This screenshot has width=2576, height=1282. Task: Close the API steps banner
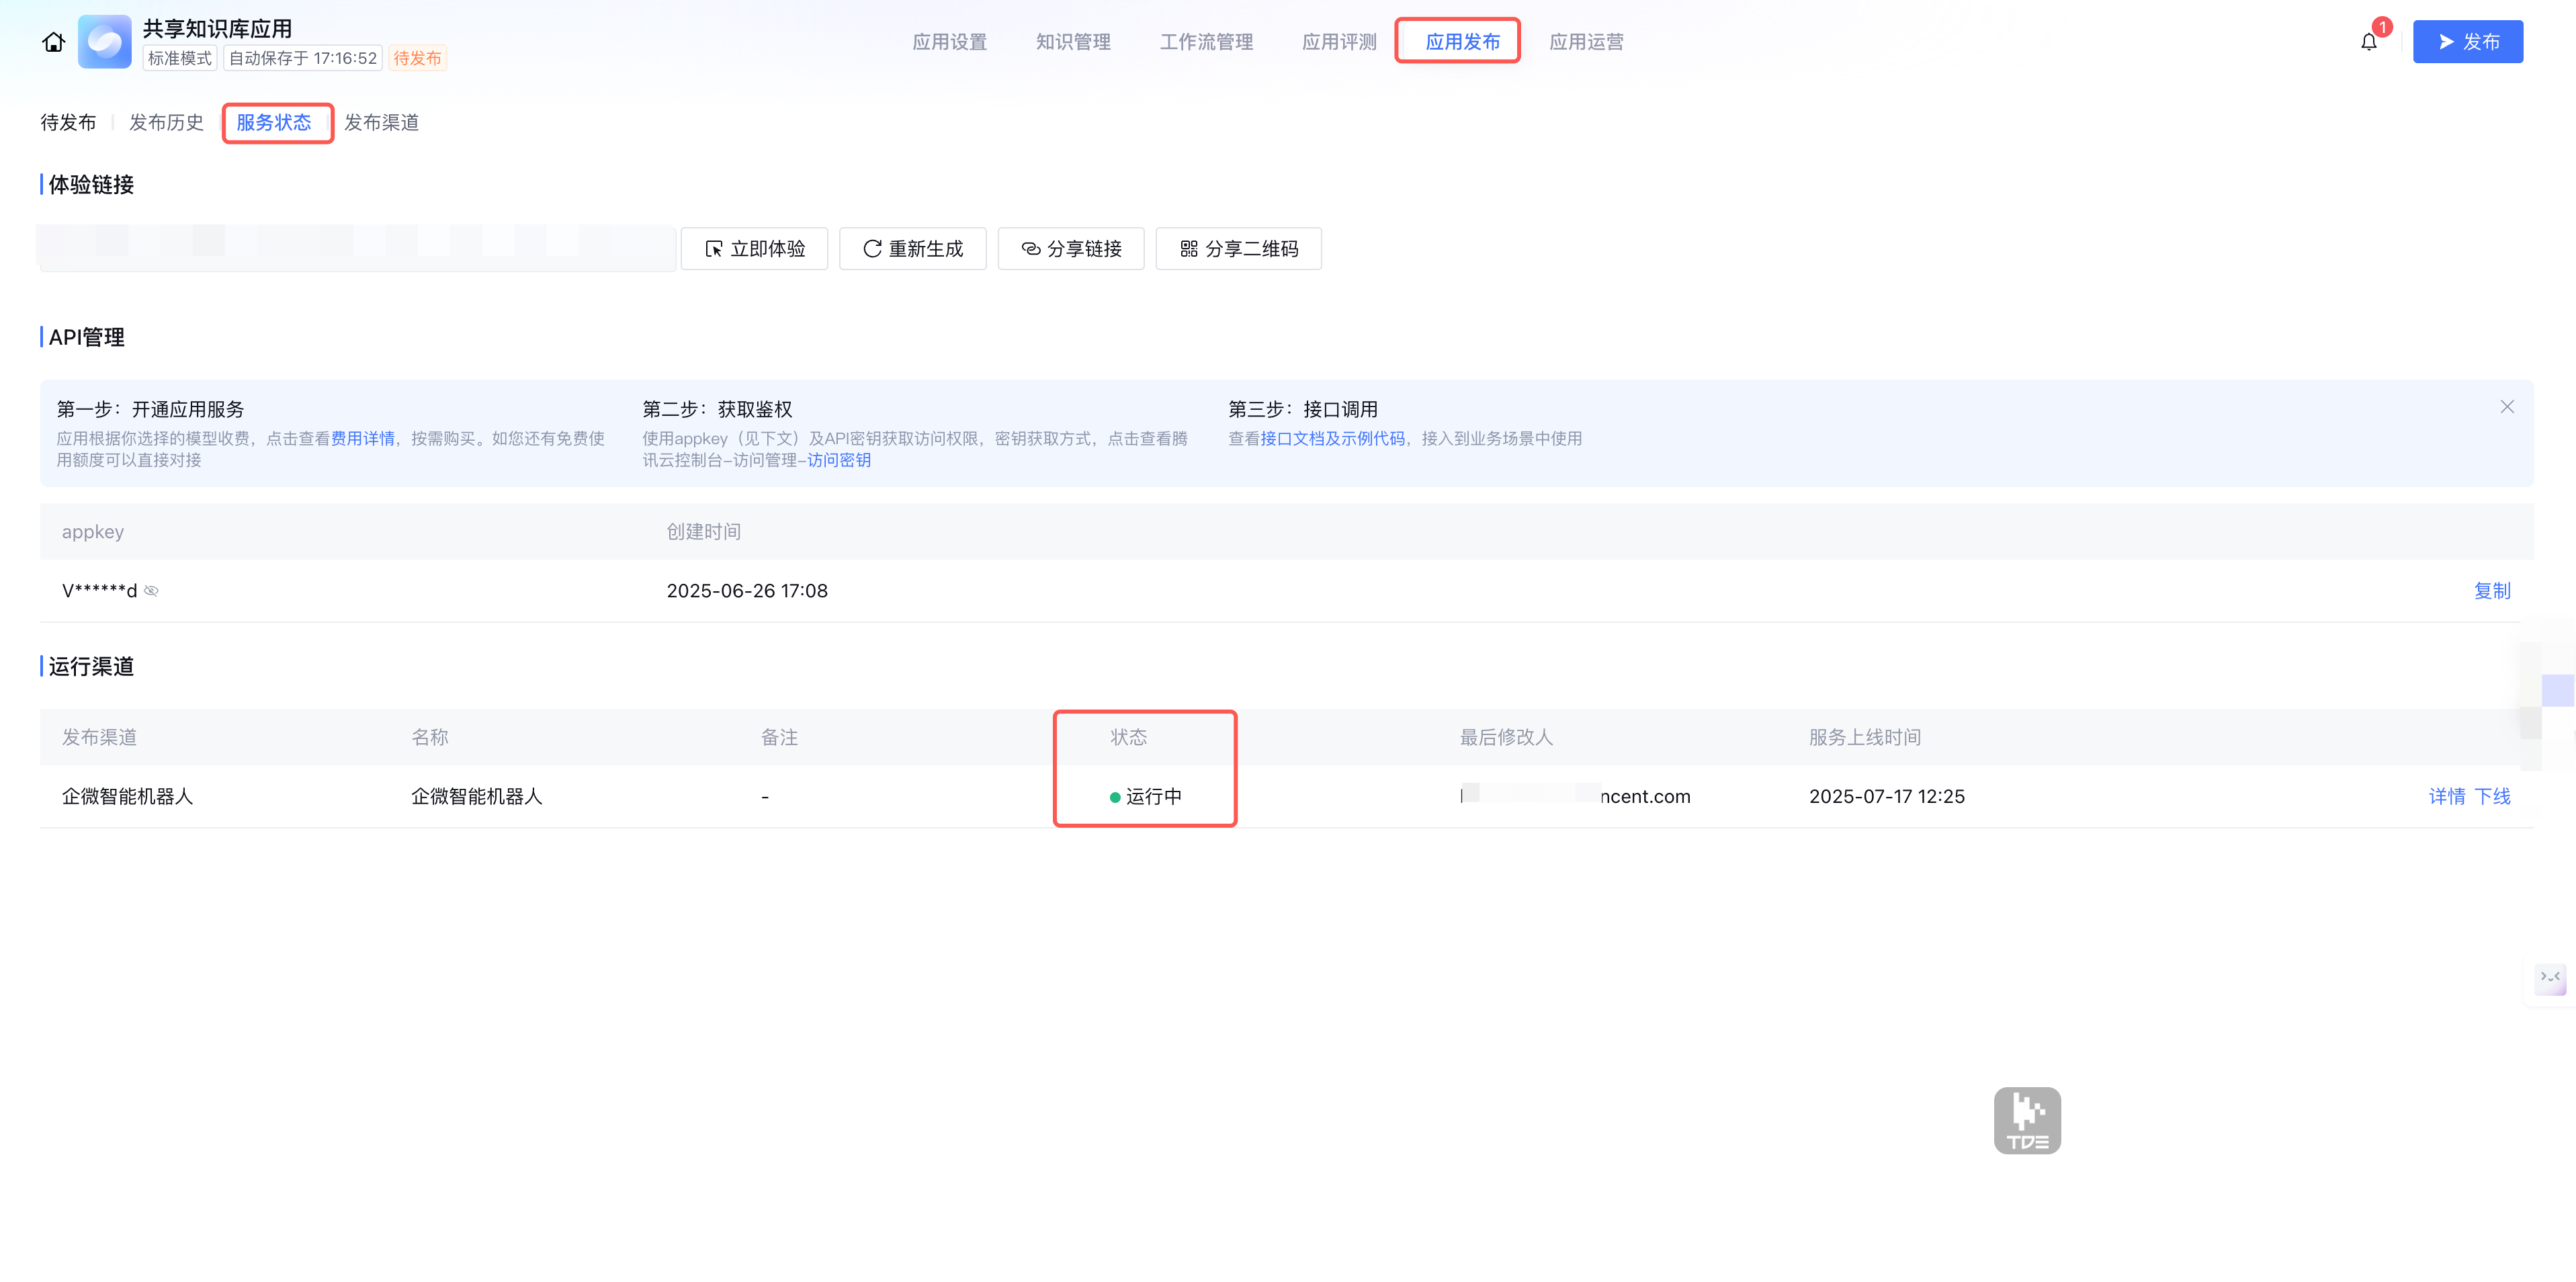[2506, 407]
